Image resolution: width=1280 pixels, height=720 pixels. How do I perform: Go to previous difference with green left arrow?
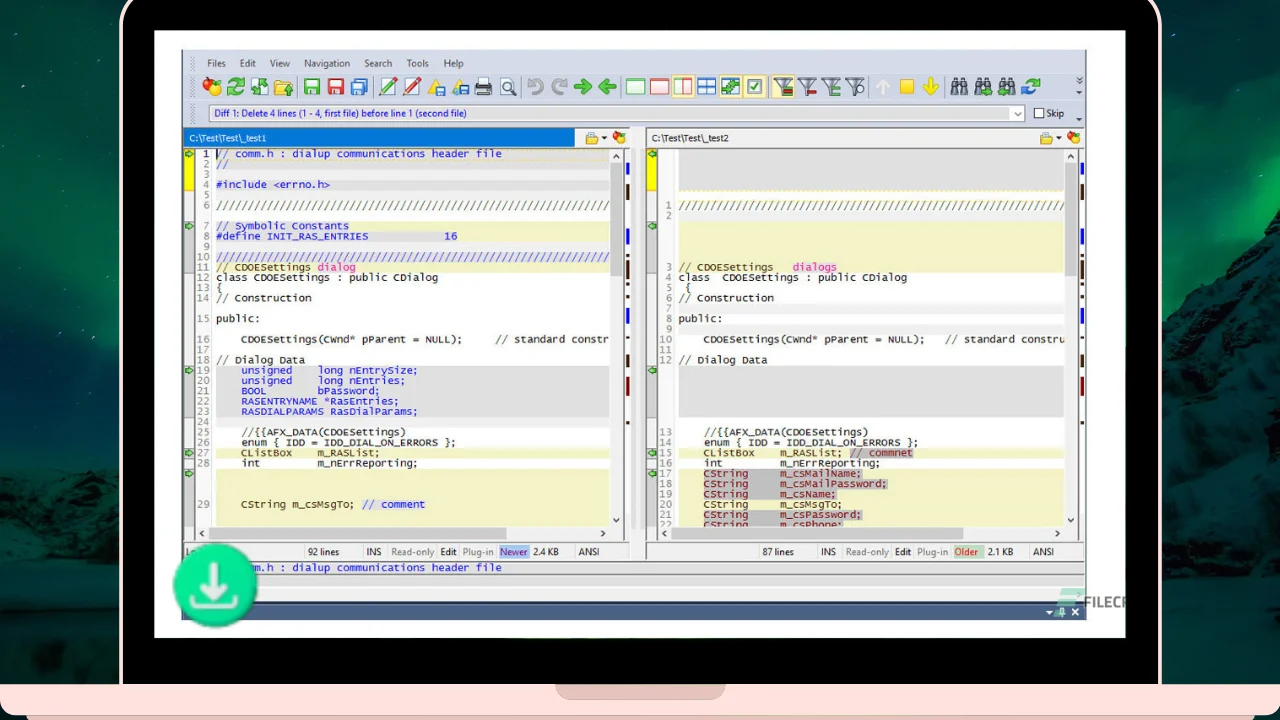(x=607, y=87)
